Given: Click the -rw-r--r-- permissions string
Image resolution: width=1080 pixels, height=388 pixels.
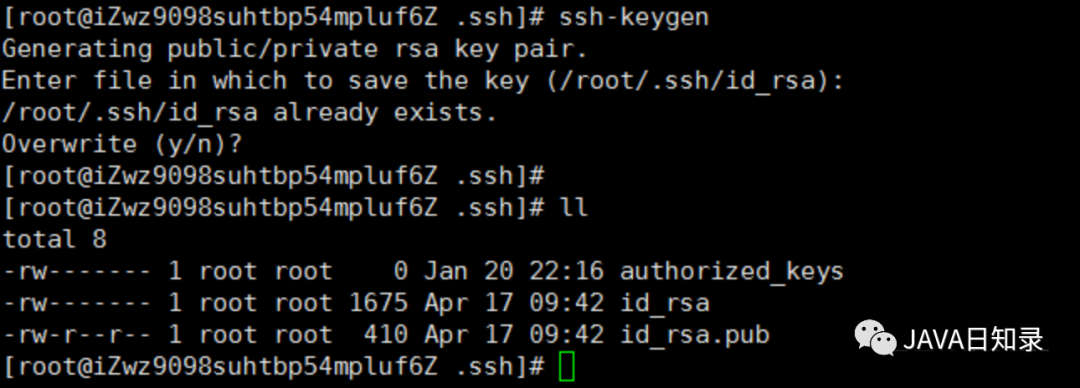Looking at the screenshot, I should pos(77,336).
